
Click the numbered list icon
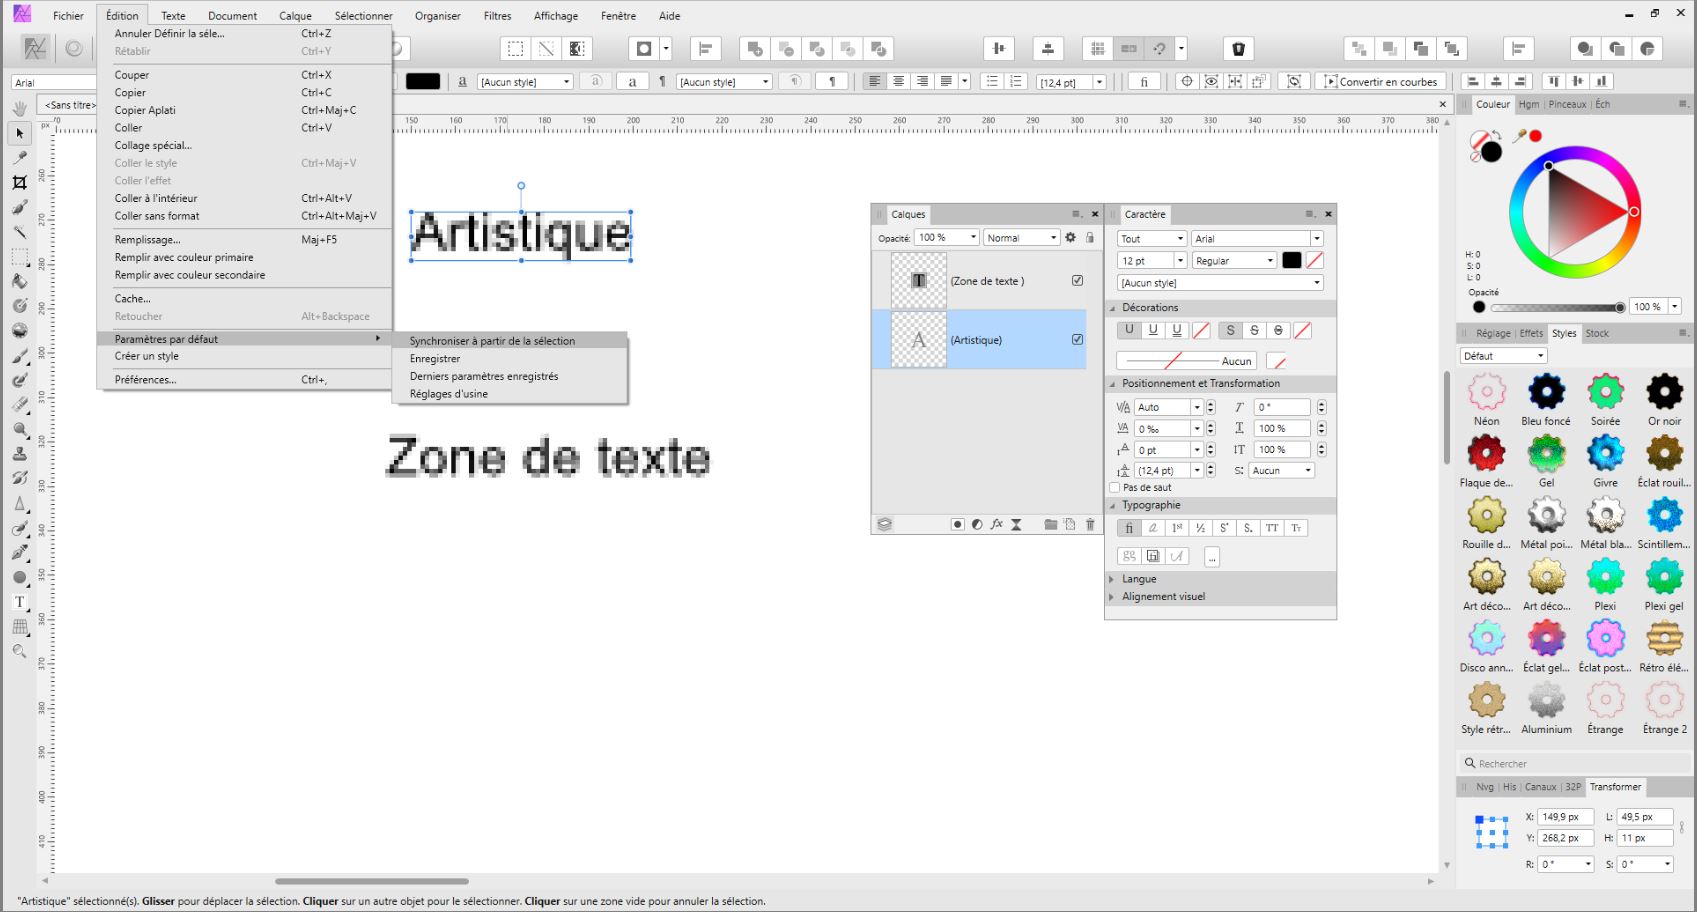click(x=1016, y=81)
